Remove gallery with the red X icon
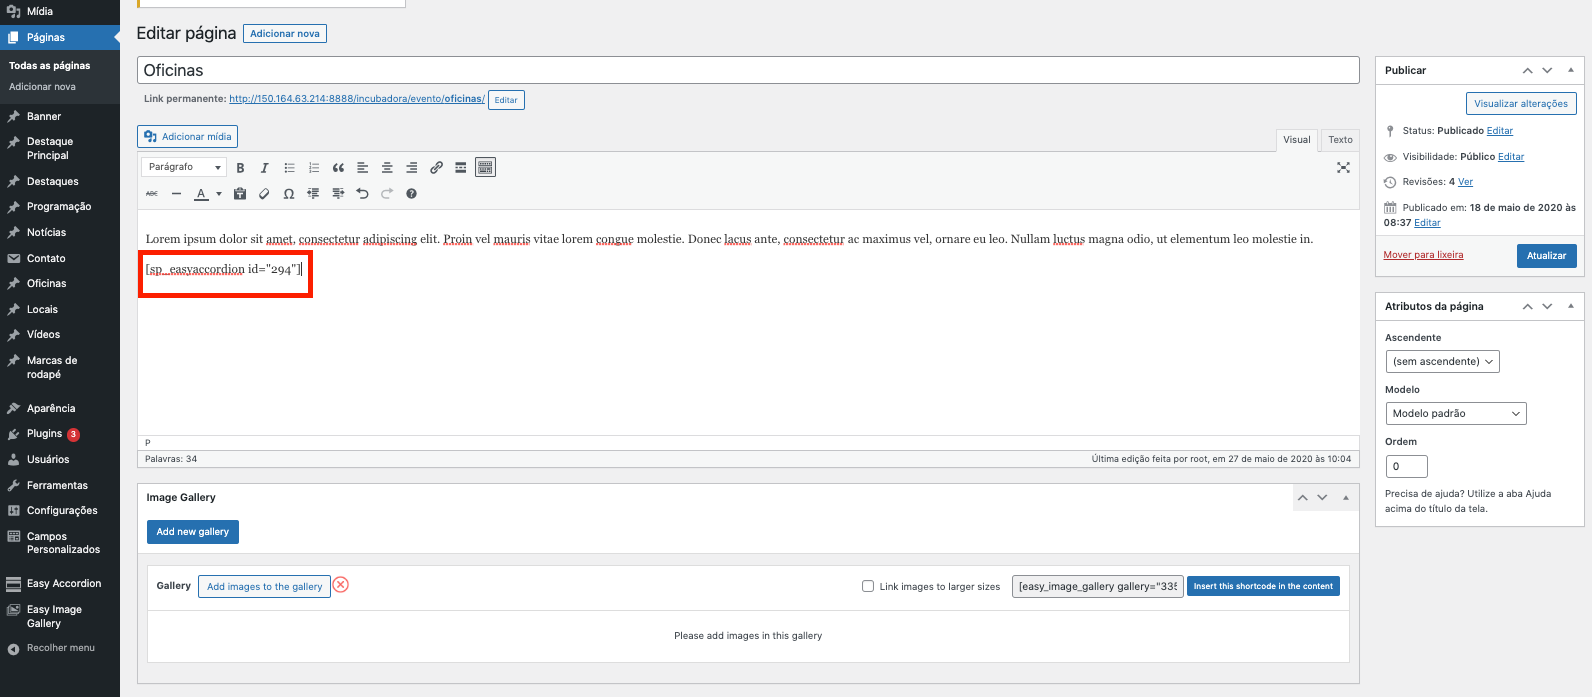The height and width of the screenshot is (697, 1592). point(341,585)
